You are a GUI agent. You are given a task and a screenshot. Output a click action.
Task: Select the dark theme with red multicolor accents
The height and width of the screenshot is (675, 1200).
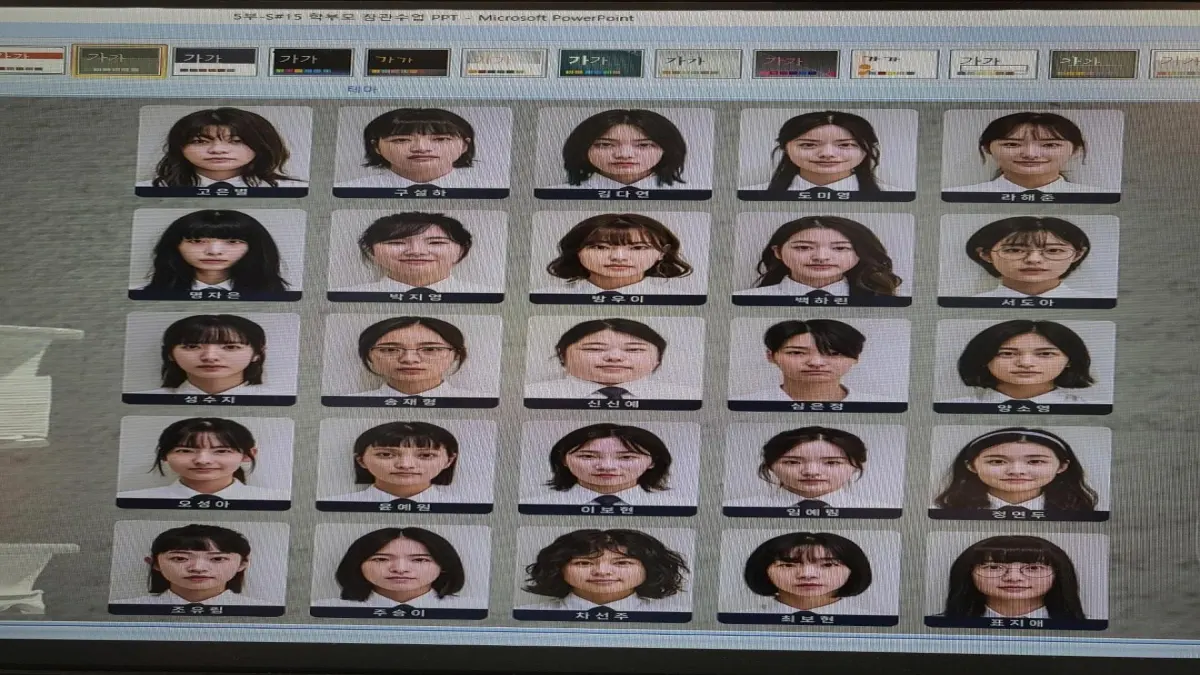[x=796, y=63]
